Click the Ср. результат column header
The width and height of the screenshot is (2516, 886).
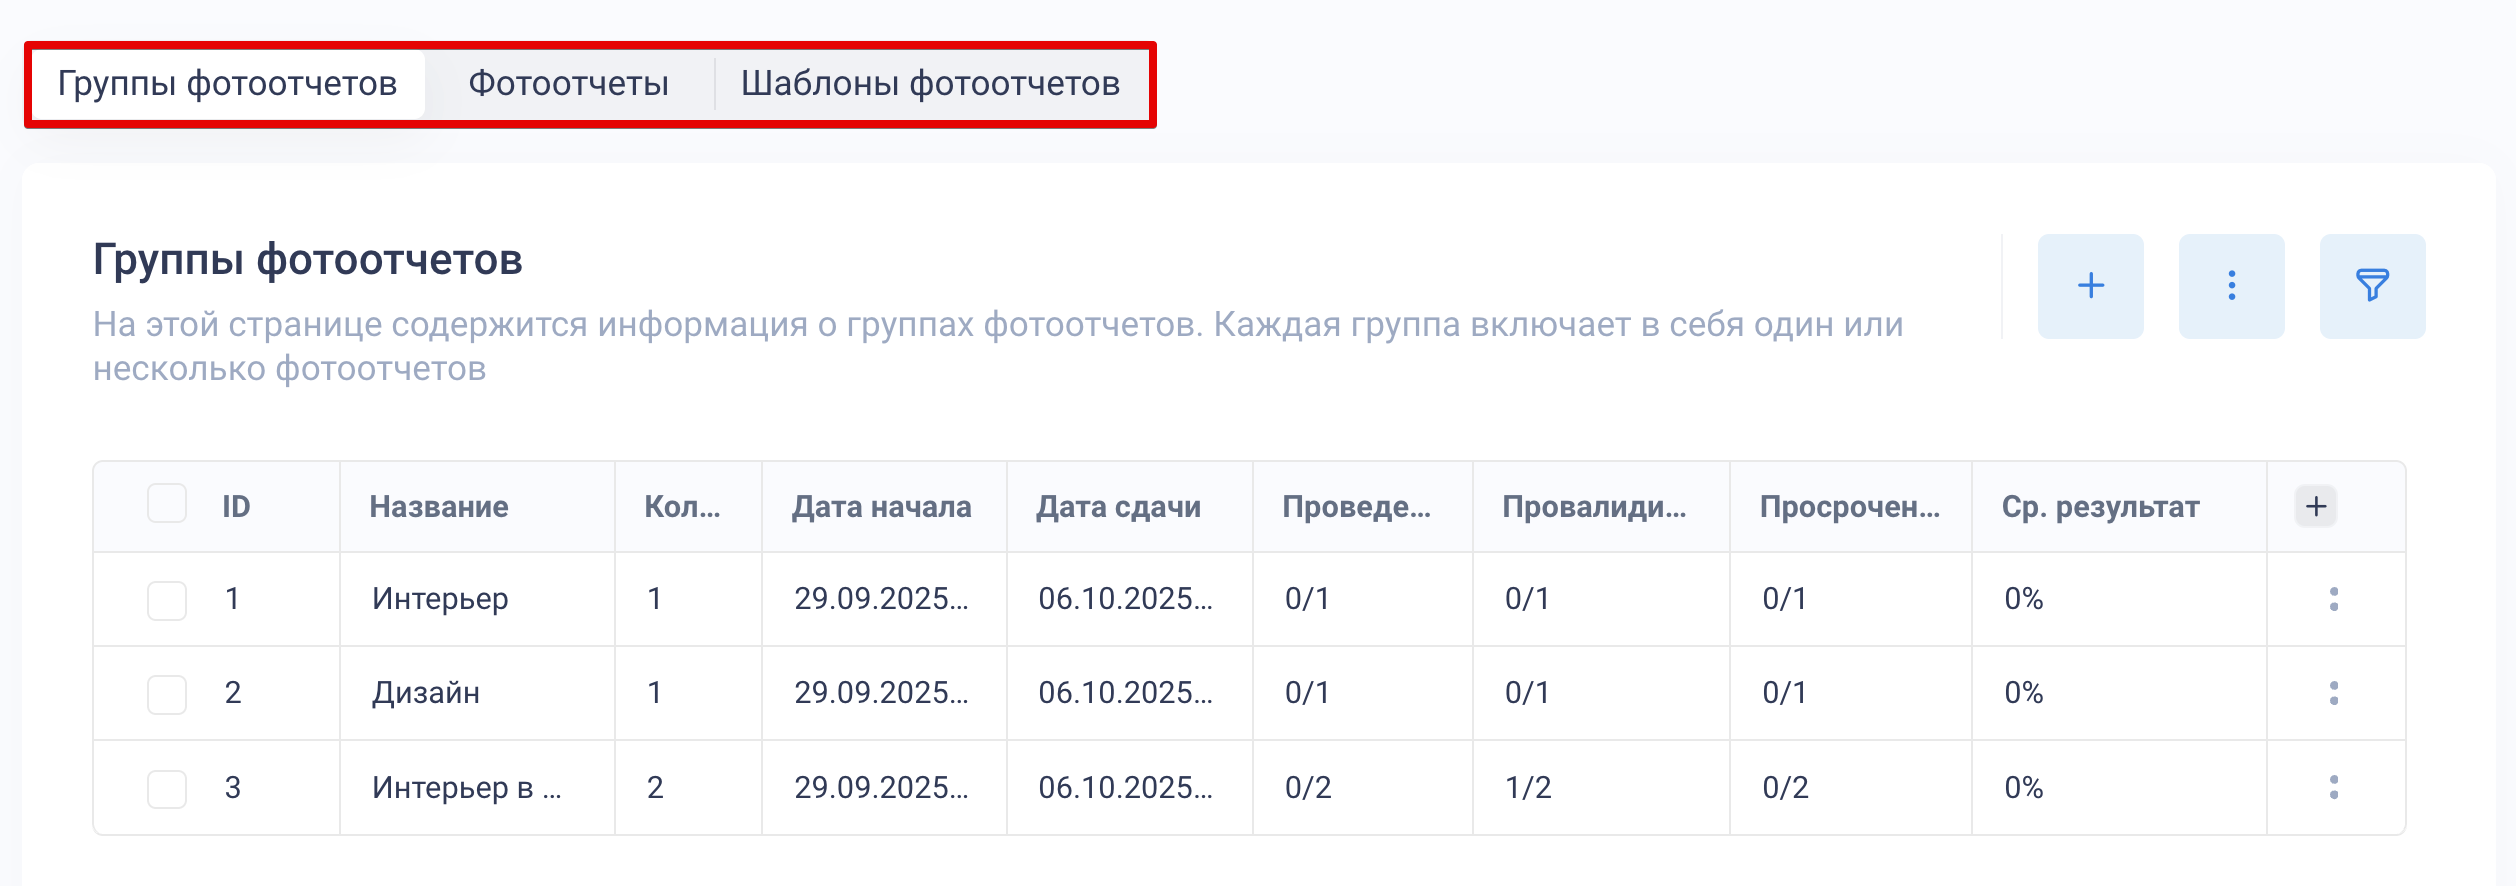click(x=2100, y=507)
